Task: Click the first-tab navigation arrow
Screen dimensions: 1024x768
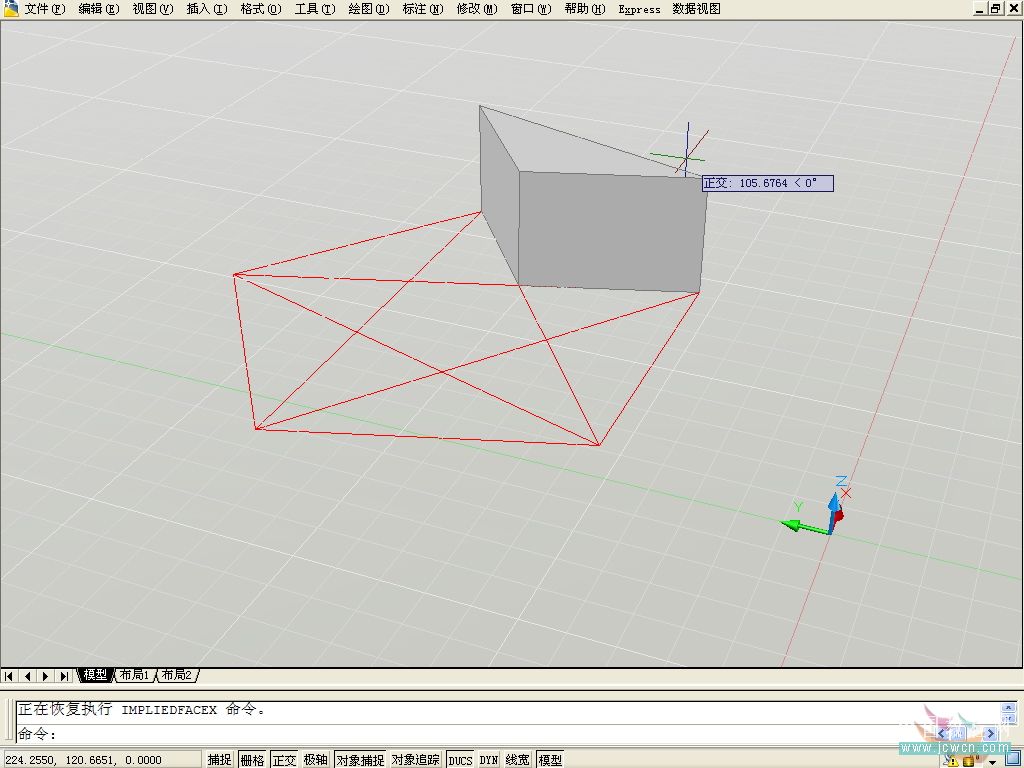Action: [x=10, y=676]
